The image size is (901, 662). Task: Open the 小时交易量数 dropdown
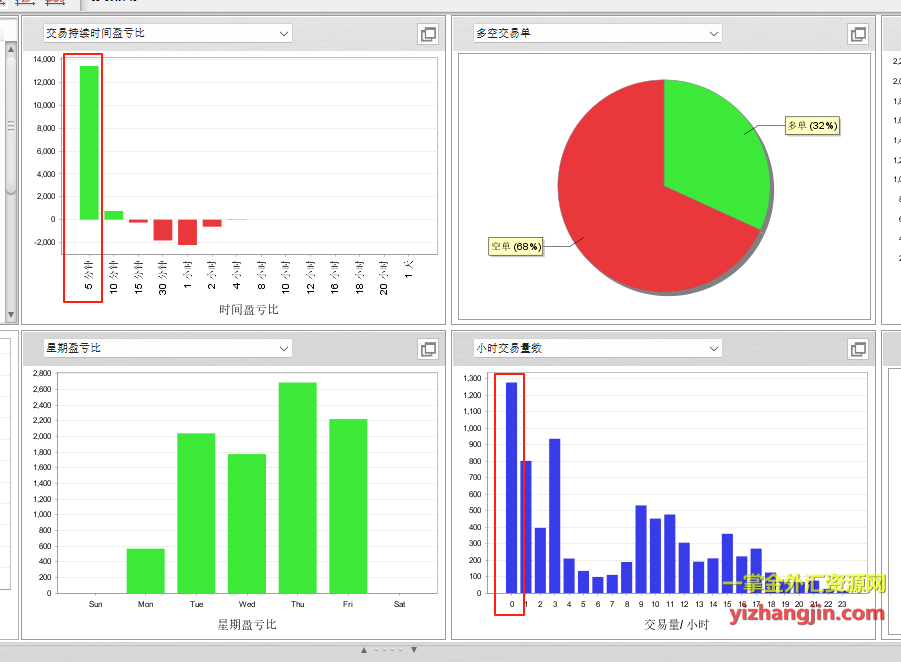pos(713,349)
